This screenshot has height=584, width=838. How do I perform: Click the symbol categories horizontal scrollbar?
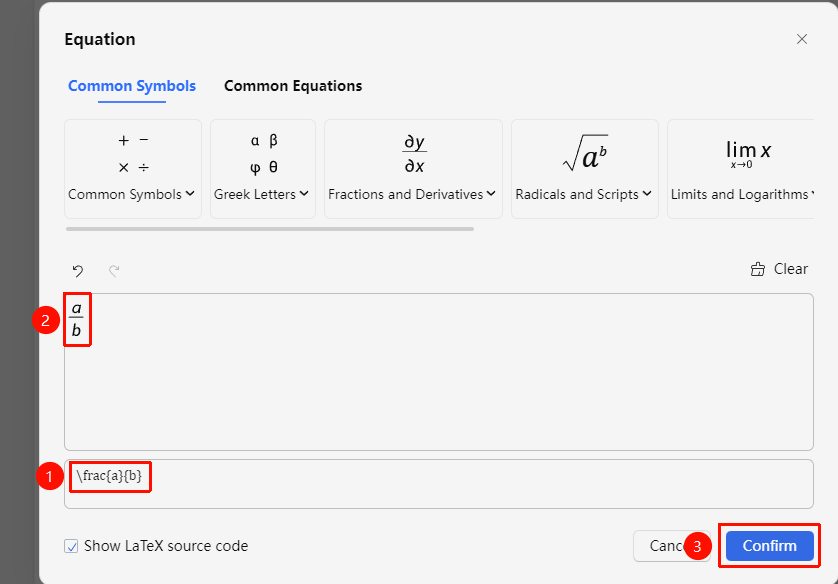pyautogui.click(x=270, y=229)
